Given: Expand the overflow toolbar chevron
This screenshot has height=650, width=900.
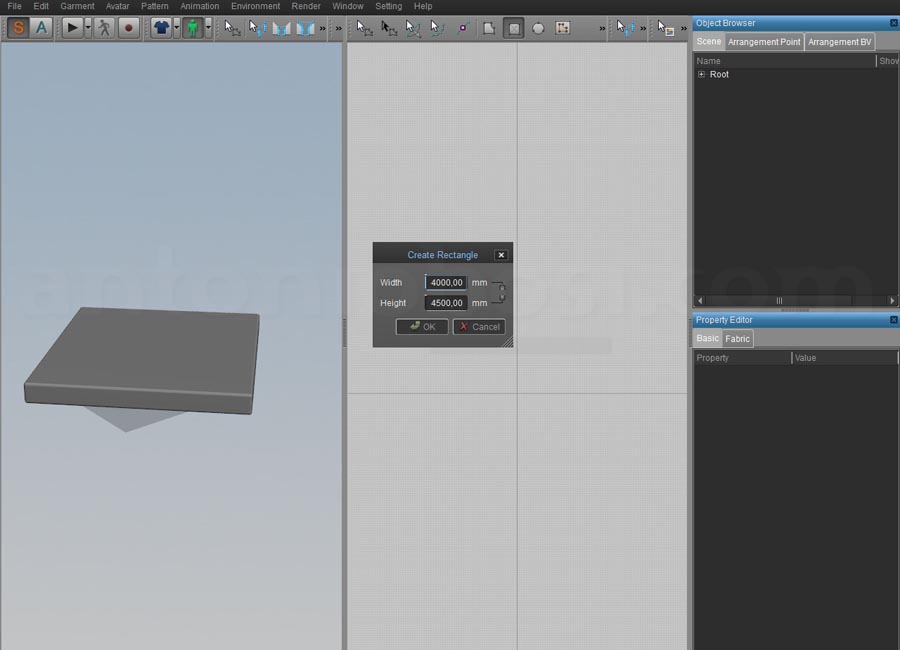Looking at the screenshot, I should (x=601, y=30).
